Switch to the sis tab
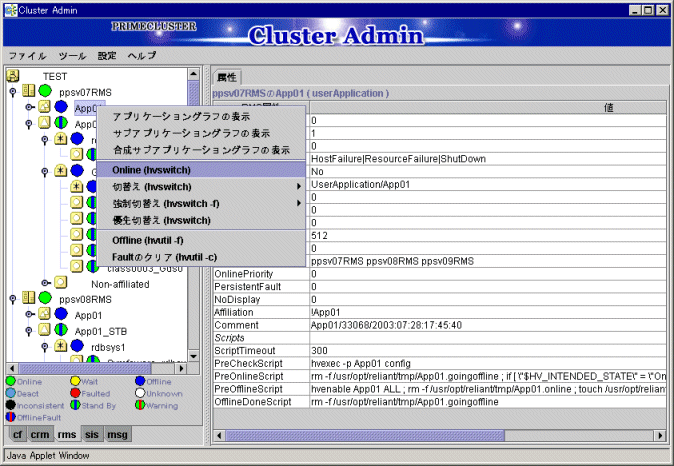674x466 pixels. click(x=92, y=434)
